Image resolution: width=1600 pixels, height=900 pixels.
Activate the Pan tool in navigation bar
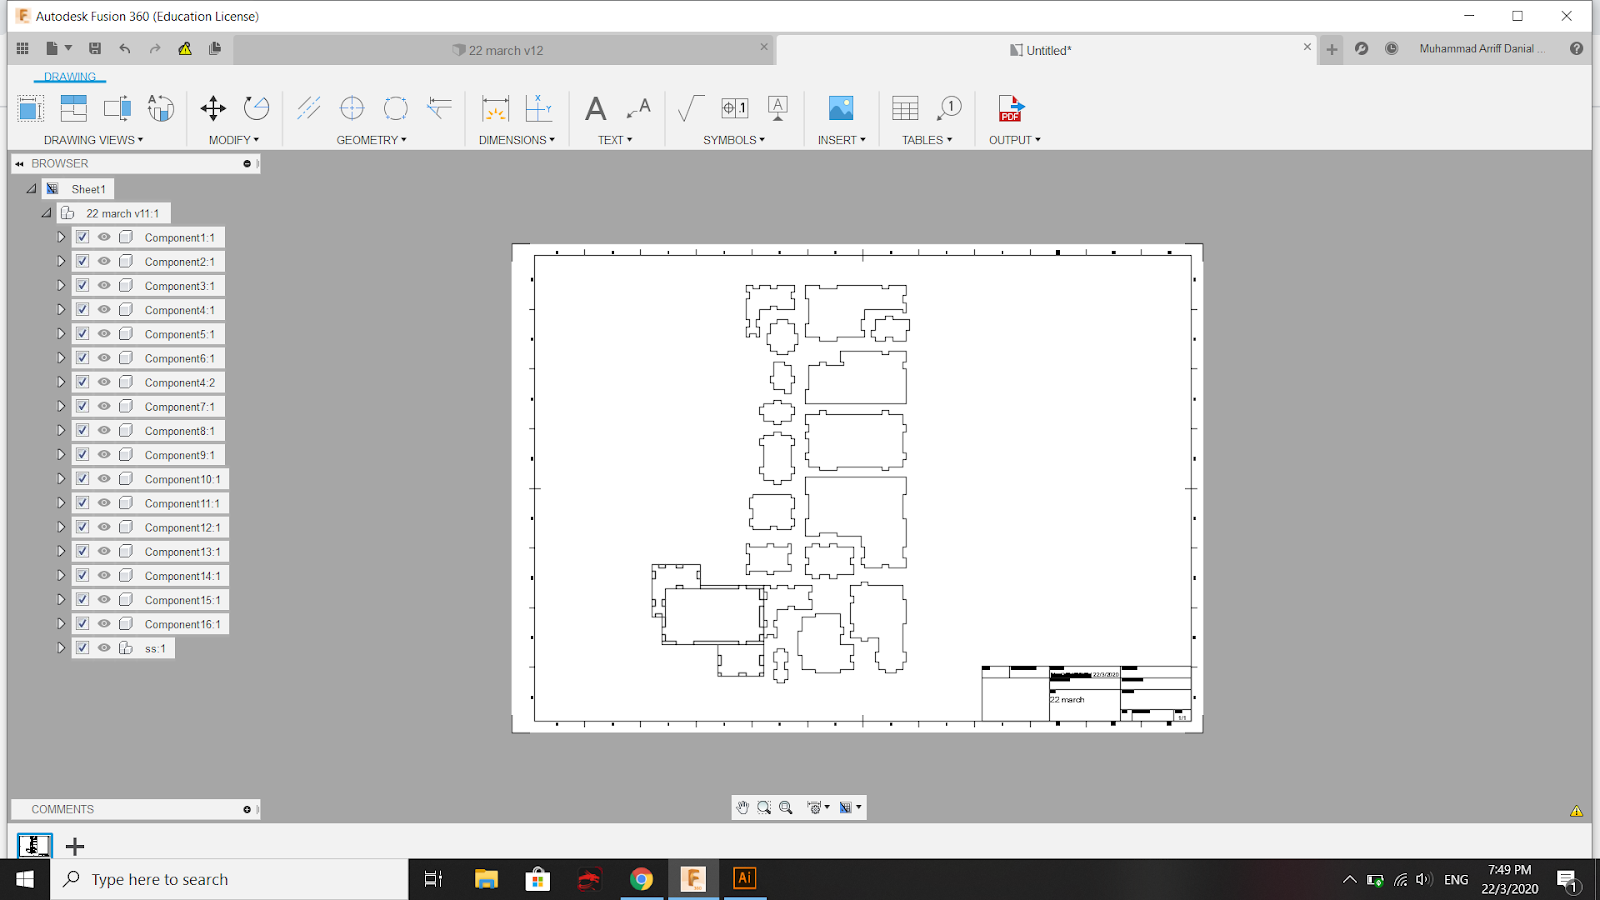coord(743,807)
